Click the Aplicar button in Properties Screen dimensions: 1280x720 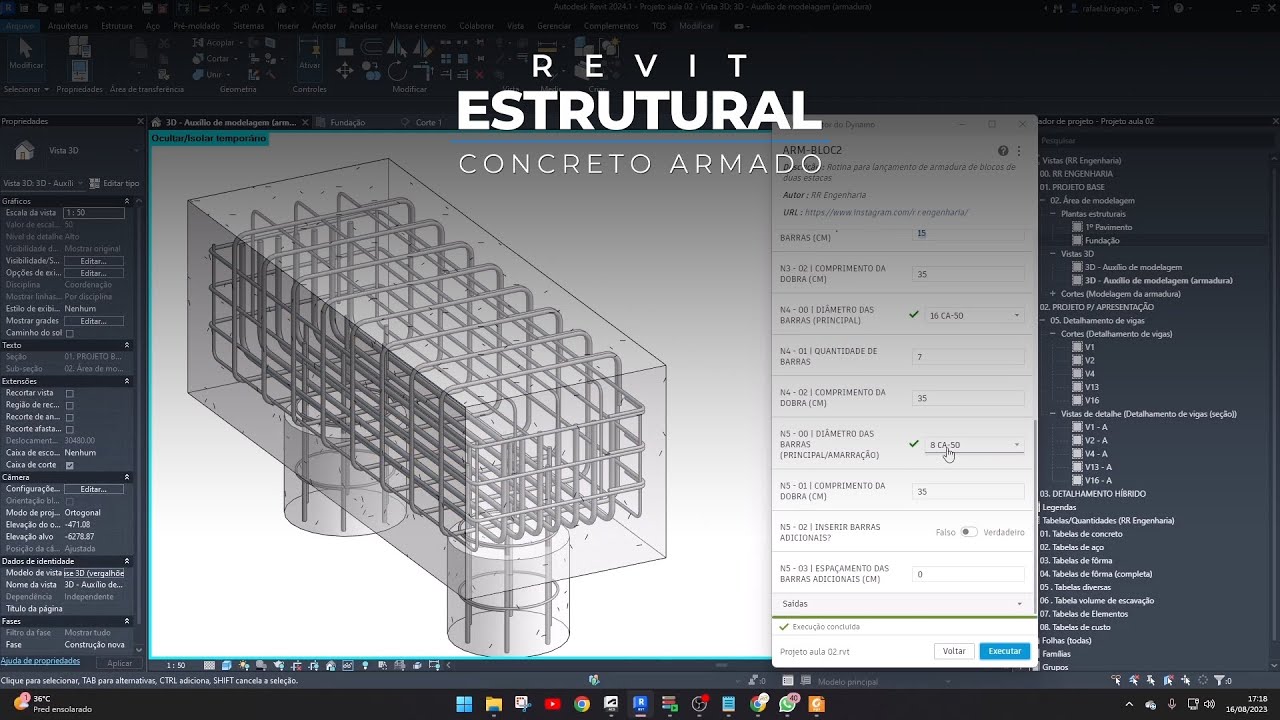point(120,663)
